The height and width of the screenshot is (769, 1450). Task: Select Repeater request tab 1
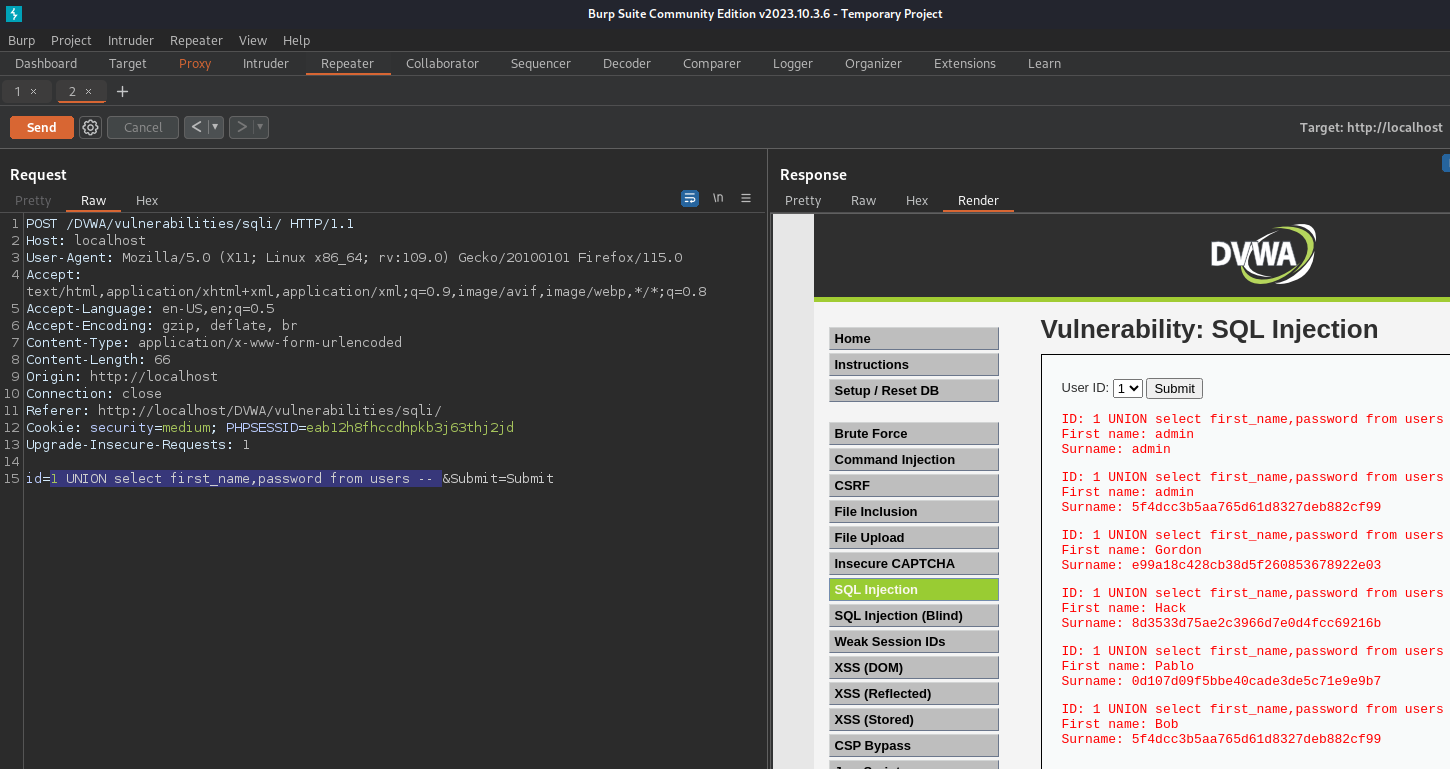tap(17, 91)
